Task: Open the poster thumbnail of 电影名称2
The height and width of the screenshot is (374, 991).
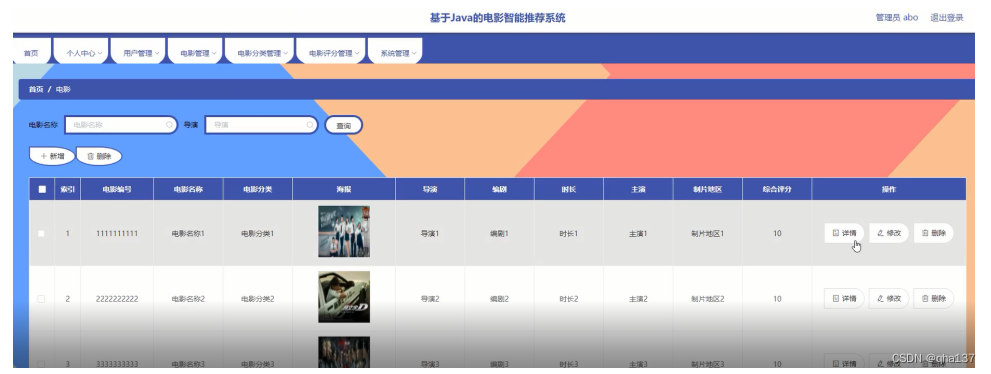Action: coord(344,297)
